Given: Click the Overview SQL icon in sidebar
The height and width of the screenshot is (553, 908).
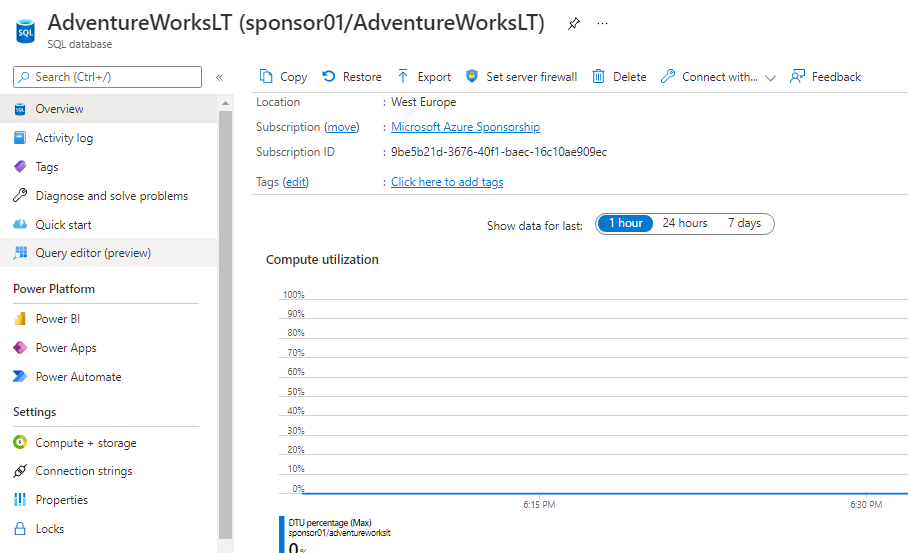Looking at the screenshot, I should 20,109.
